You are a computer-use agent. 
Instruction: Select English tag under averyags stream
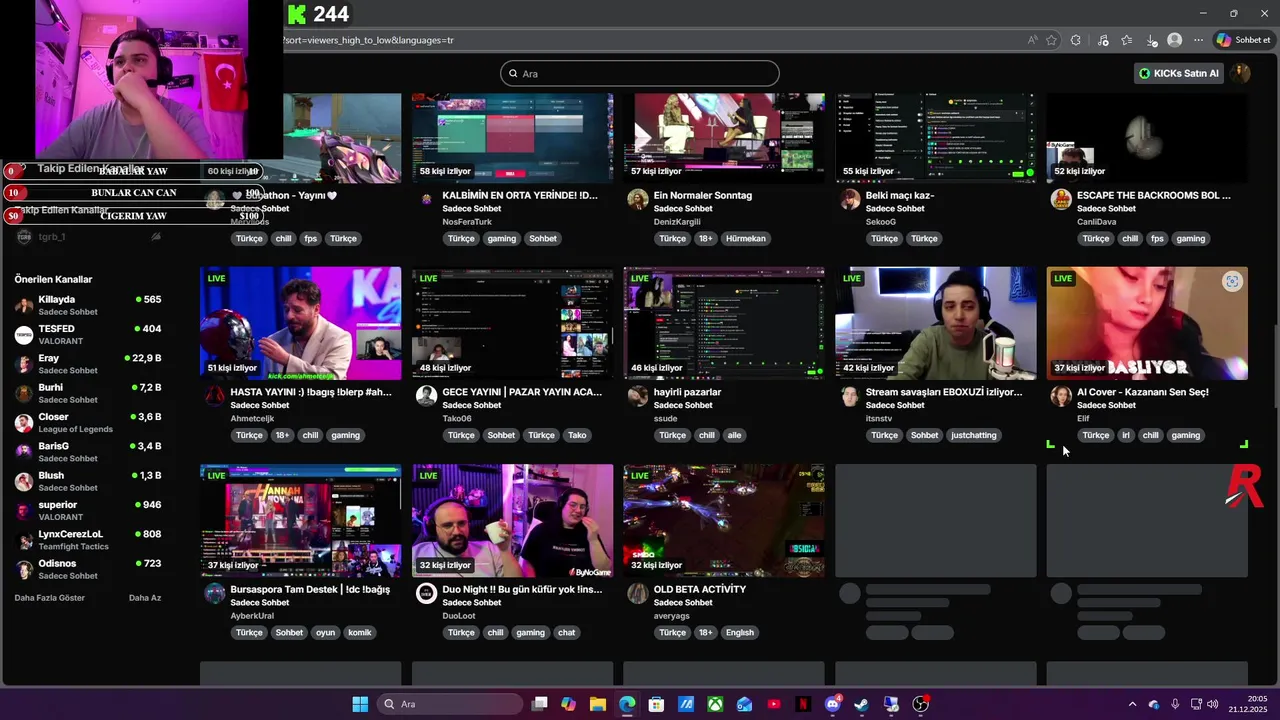coord(740,632)
